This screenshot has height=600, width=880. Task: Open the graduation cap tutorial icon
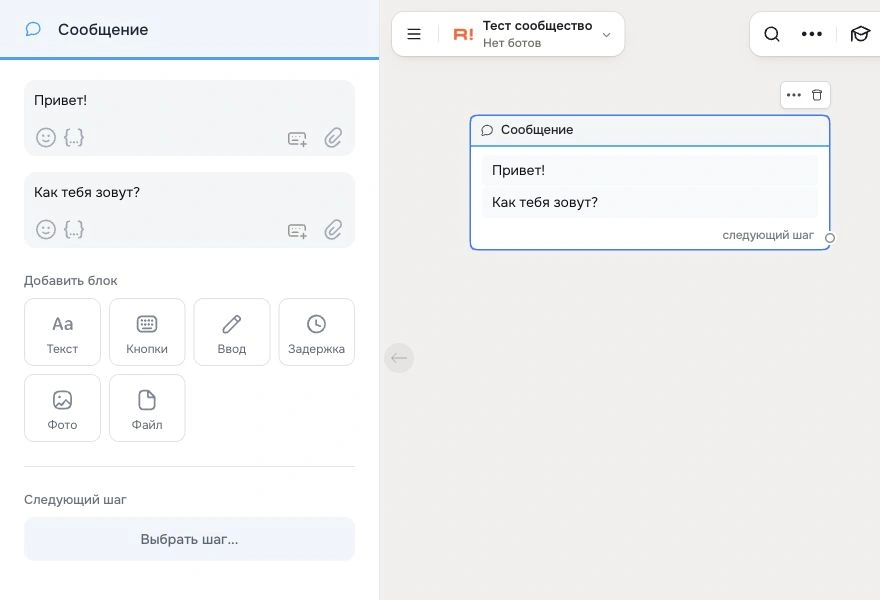click(860, 34)
